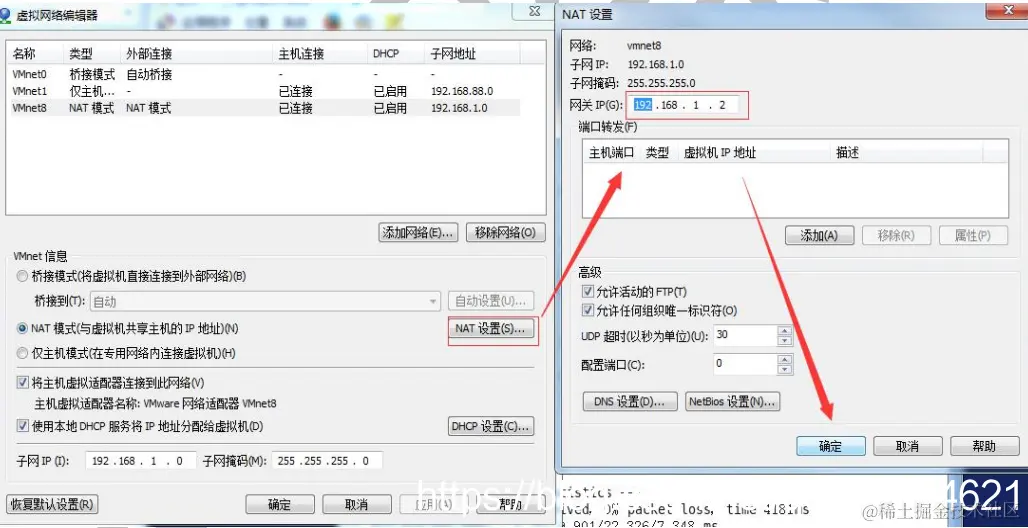Click the 主机连接 column header
The width and height of the screenshot is (1028, 528).
coord(321,54)
